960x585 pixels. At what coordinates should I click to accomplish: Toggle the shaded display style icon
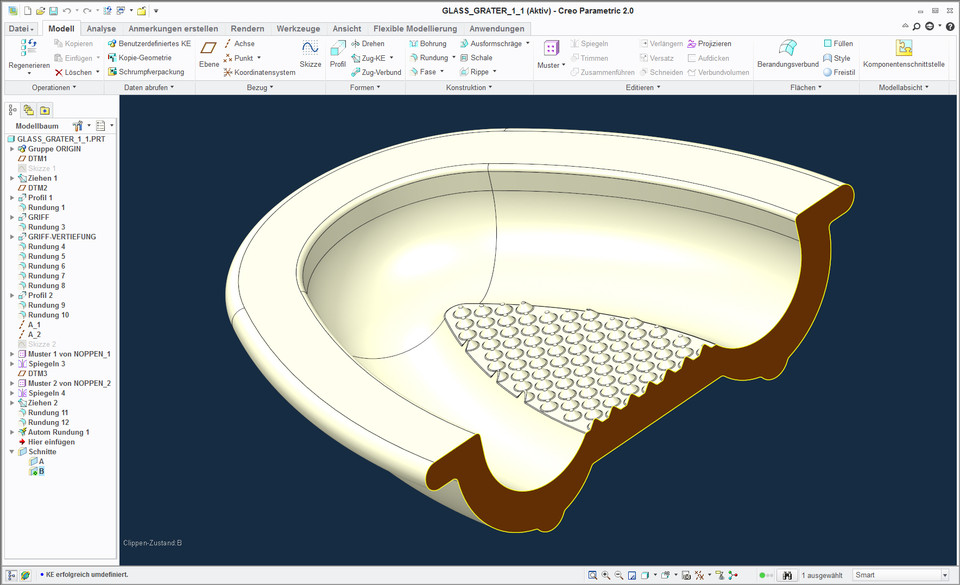645,575
